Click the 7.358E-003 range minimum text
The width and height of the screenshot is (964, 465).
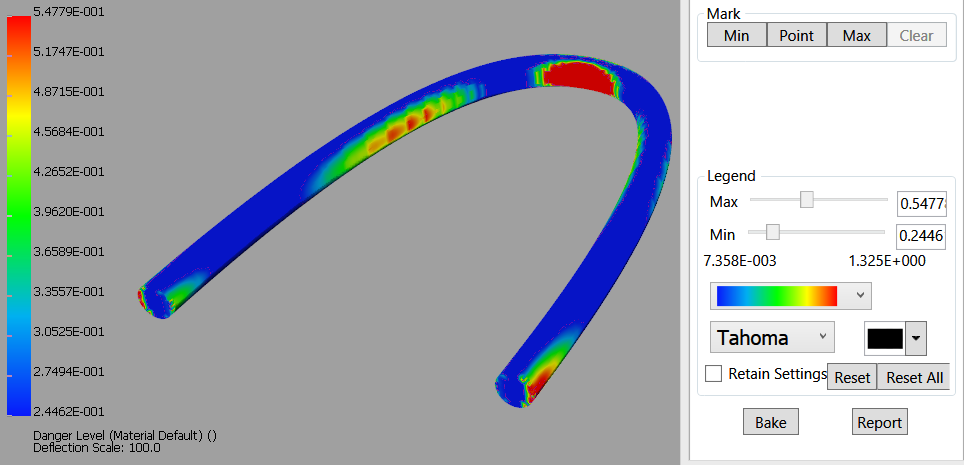click(x=740, y=261)
